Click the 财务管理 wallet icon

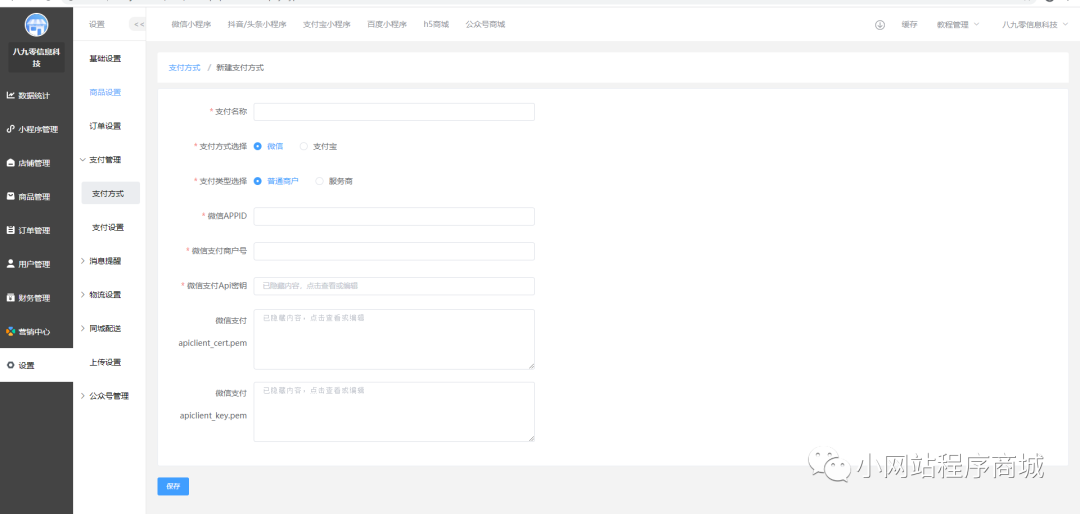(x=10, y=298)
